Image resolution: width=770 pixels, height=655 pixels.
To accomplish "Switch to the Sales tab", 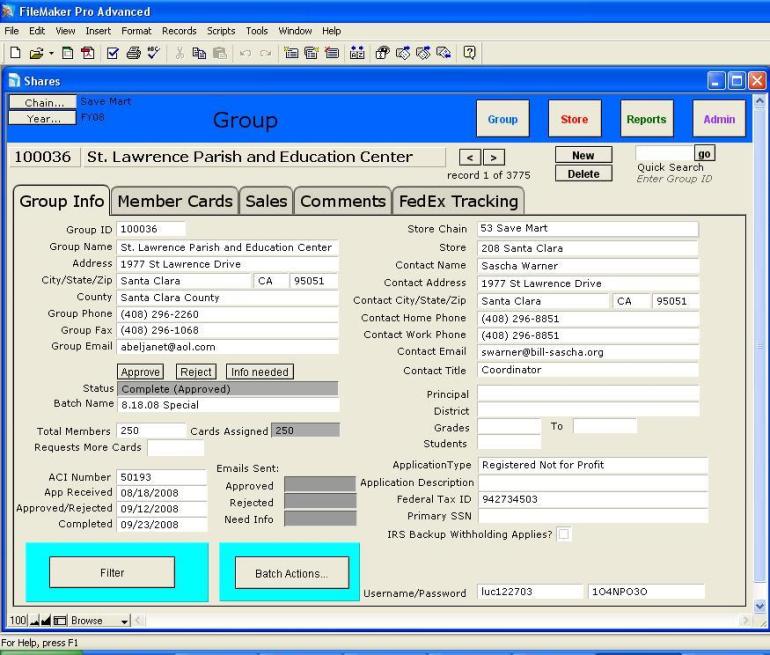I will [266, 201].
